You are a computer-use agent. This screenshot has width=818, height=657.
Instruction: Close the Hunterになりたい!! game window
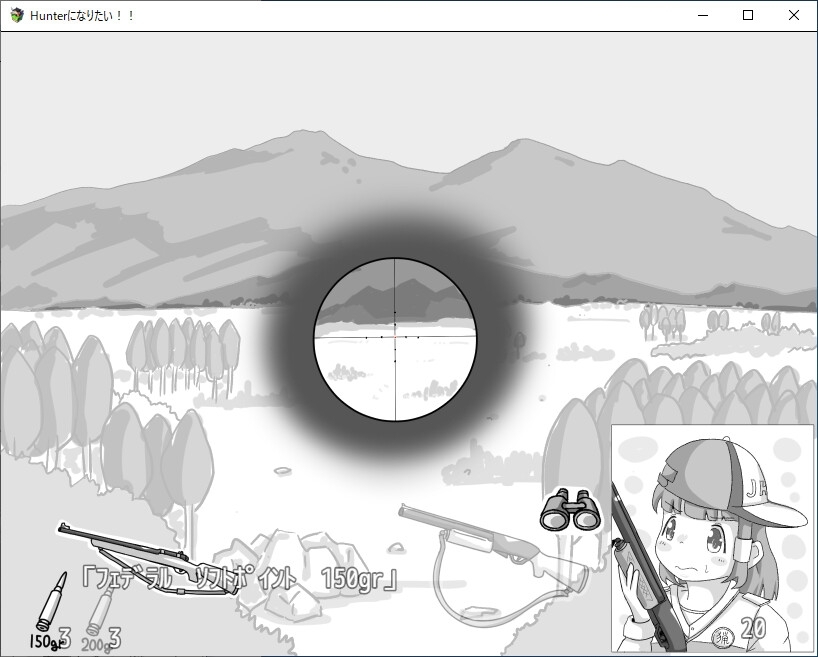pyautogui.click(x=794, y=16)
